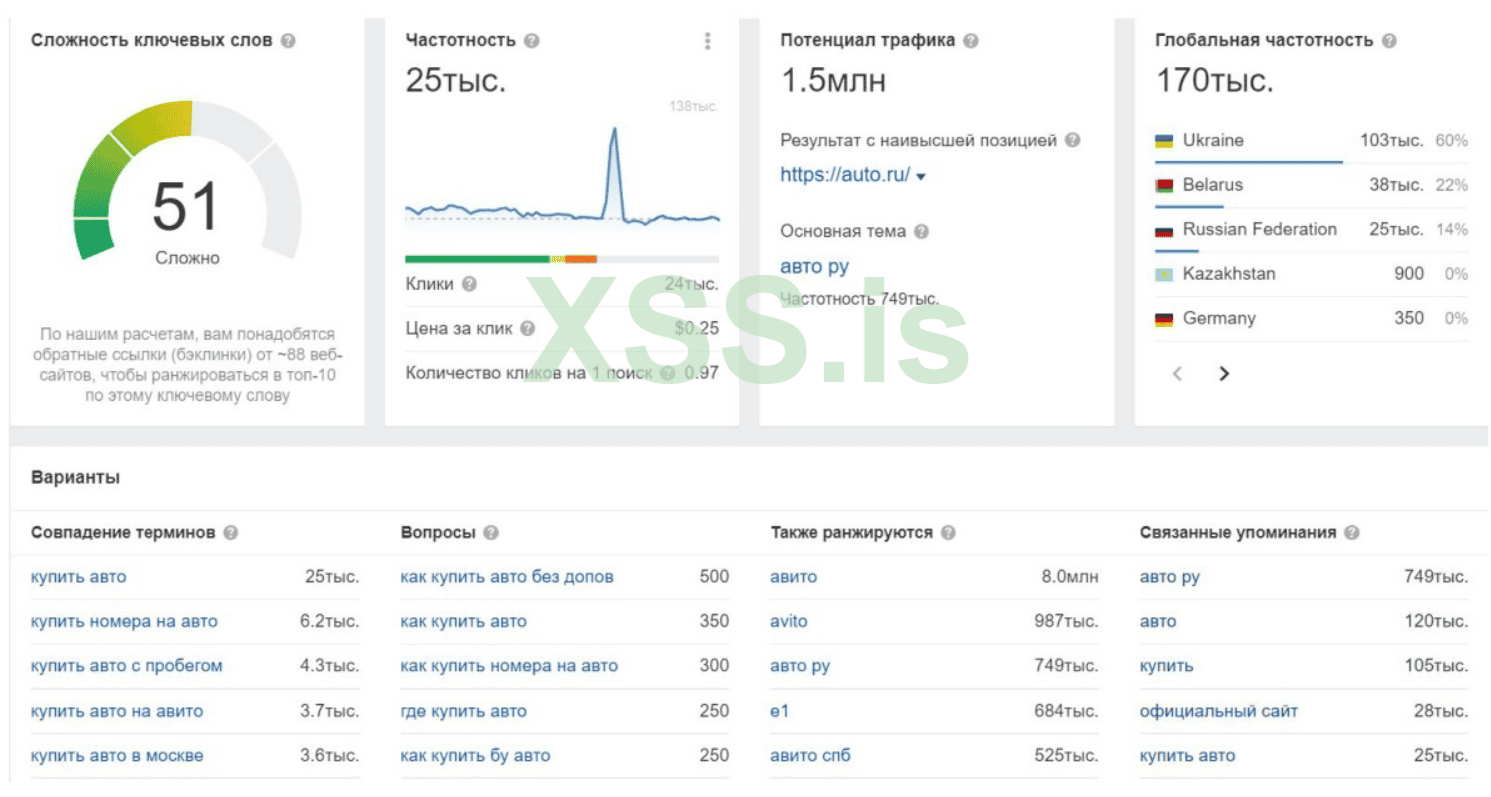Open keyword купить авто с пробегом
This screenshot has width=1491, height=797.
(x=127, y=666)
